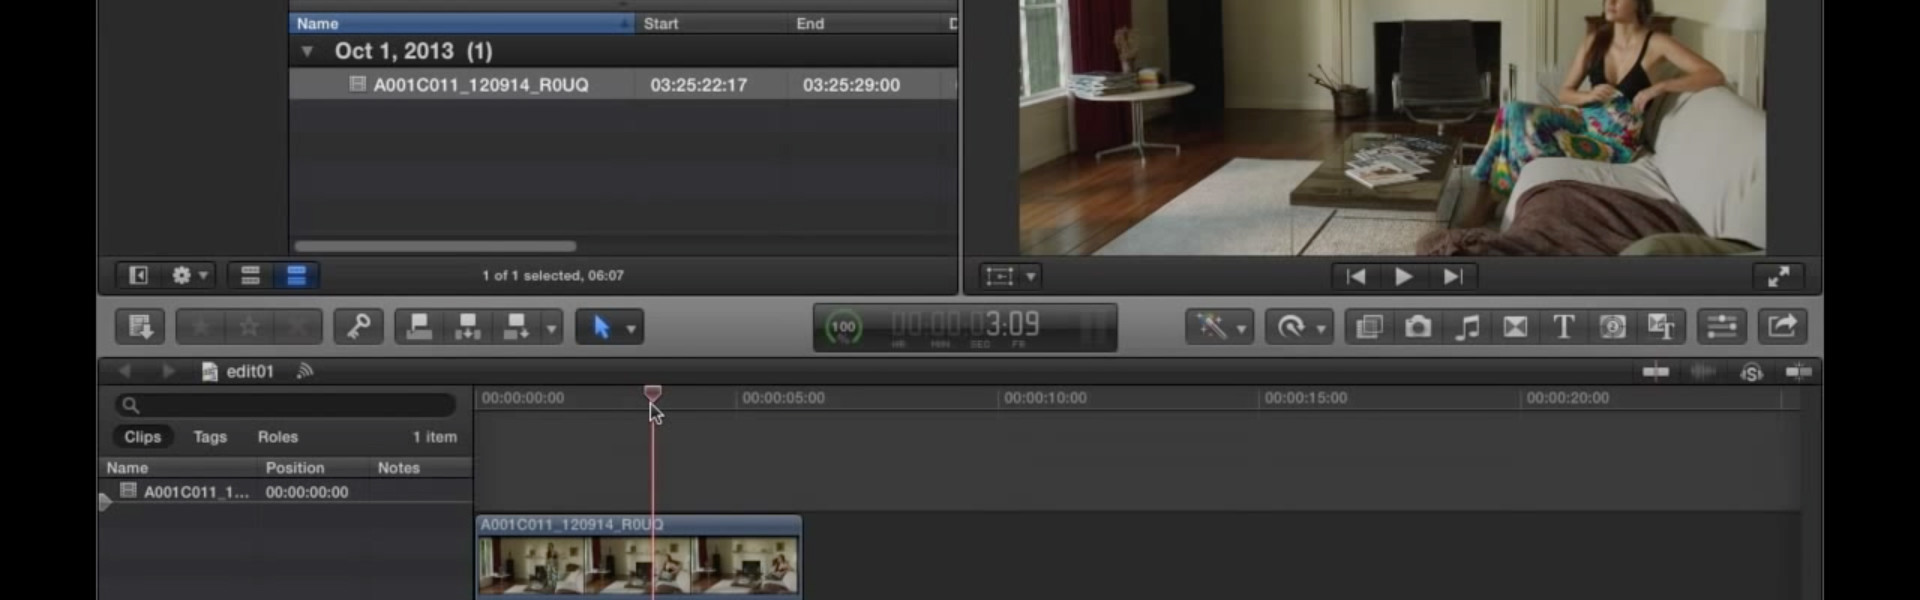Open the Keyword Editor key icon

tap(358, 327)
